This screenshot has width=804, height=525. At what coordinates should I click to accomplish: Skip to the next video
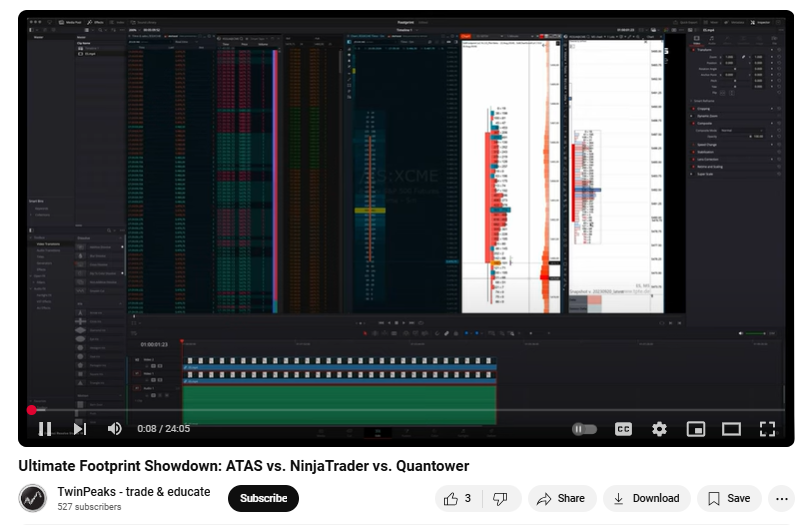(80, 429)
